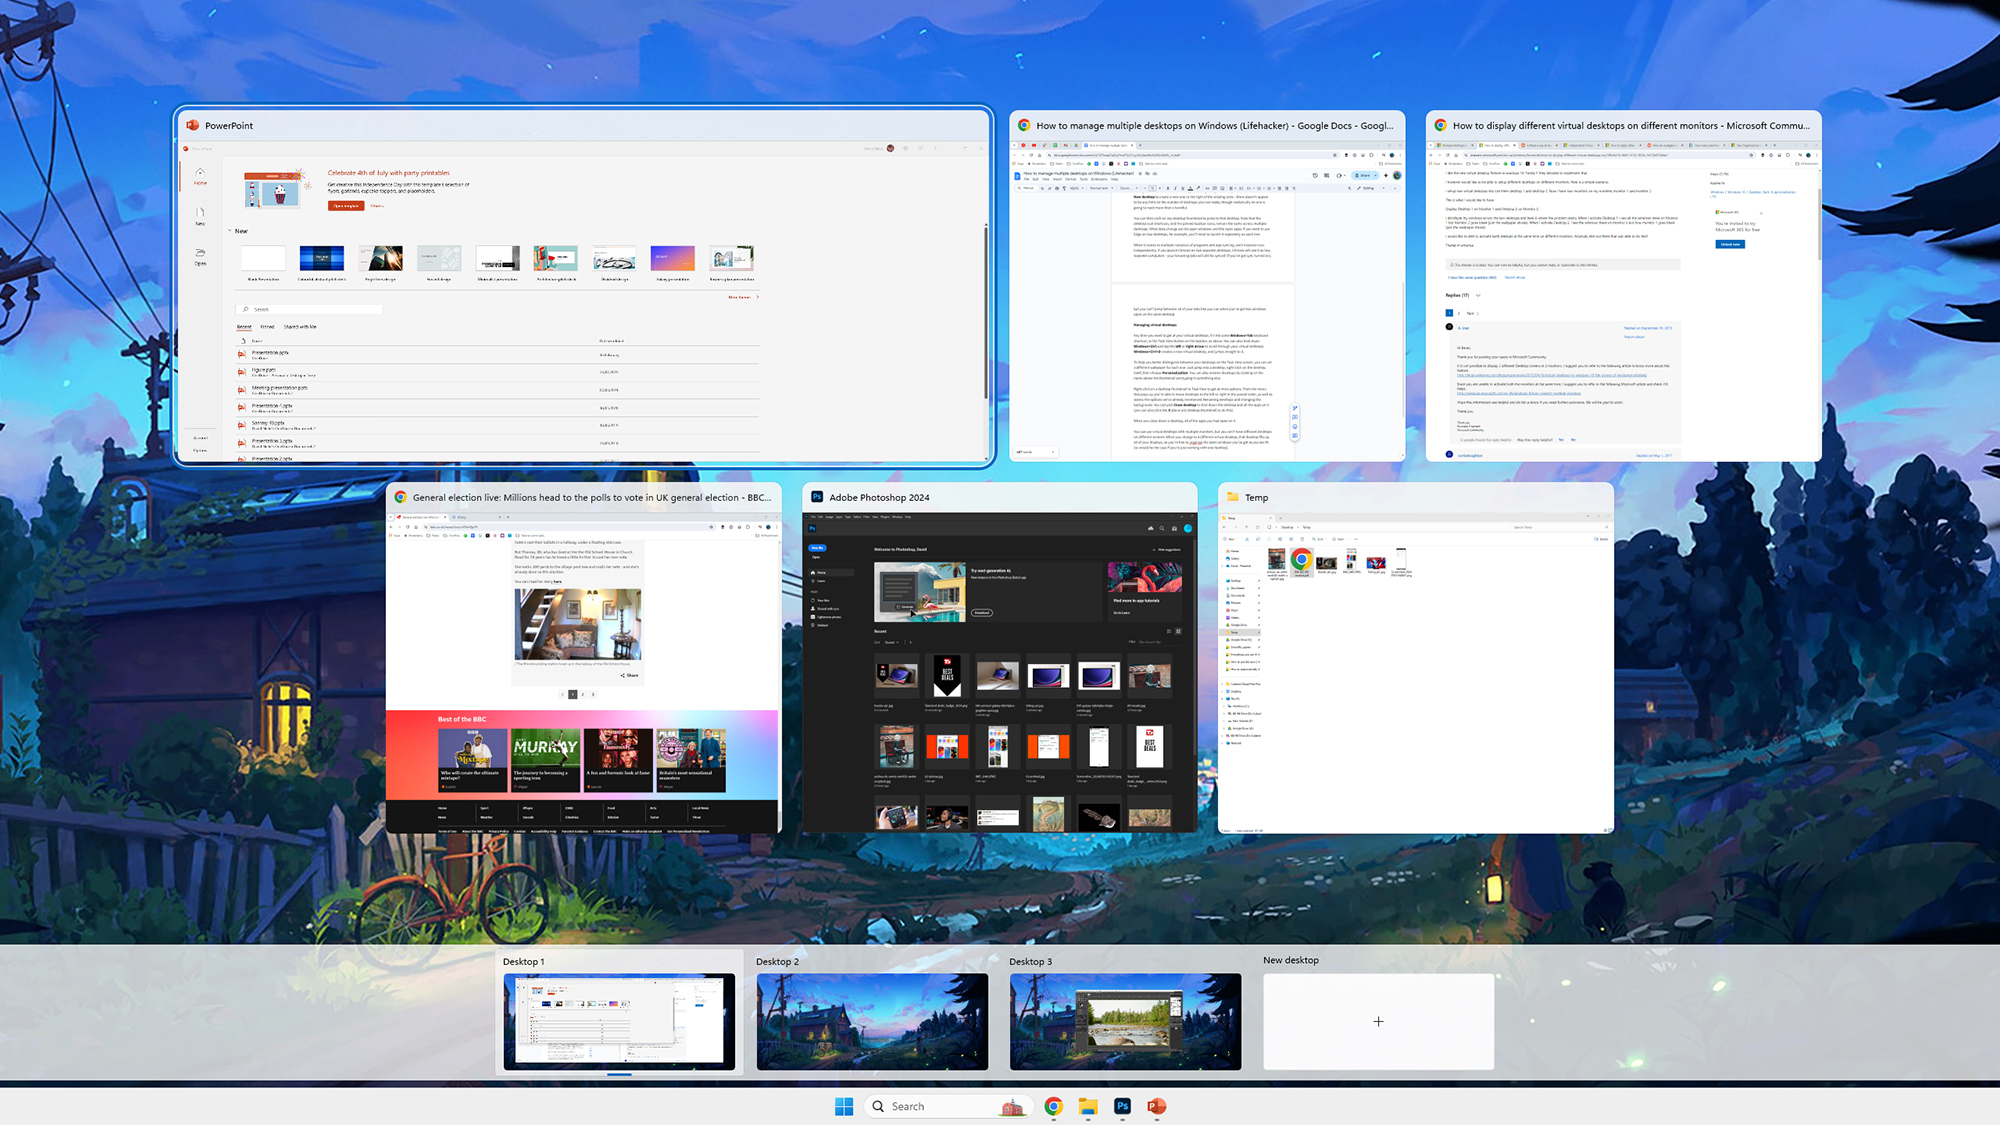Click File Explorer icon in taskbar
This screenshot has width=2000, height=1125.
(x=1087, y=1106)
